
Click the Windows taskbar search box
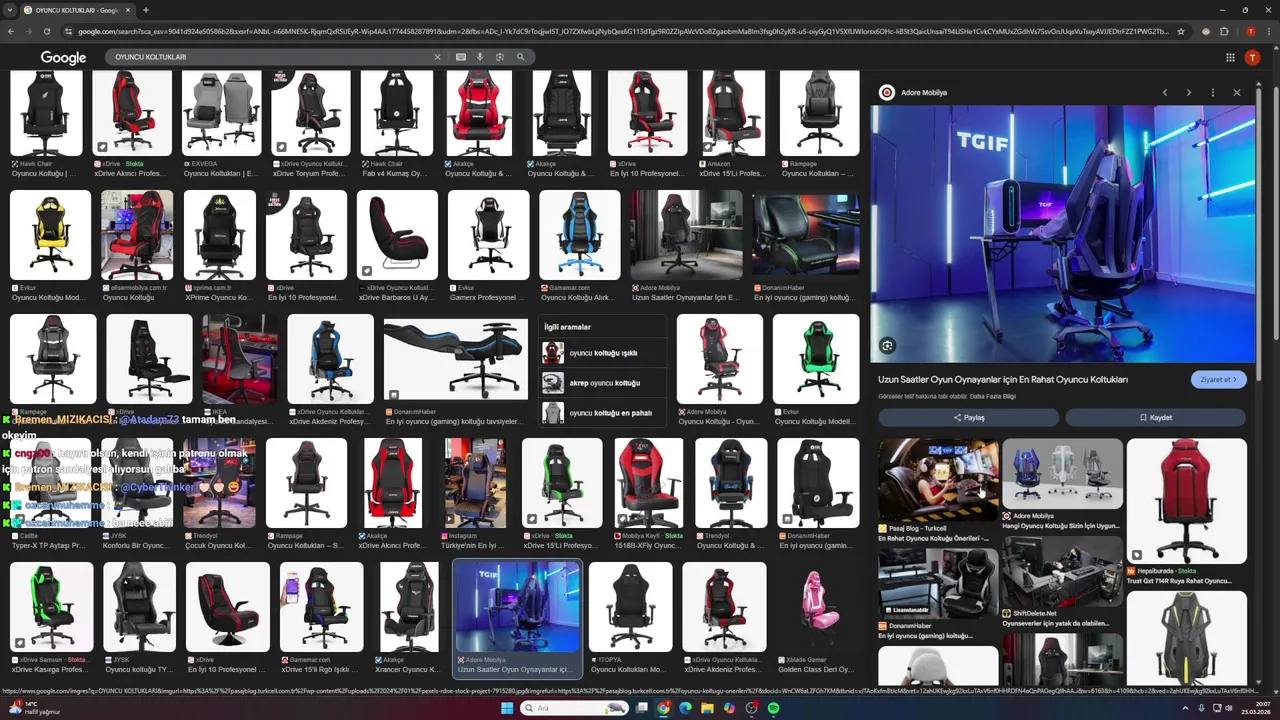tap(575, 708)
